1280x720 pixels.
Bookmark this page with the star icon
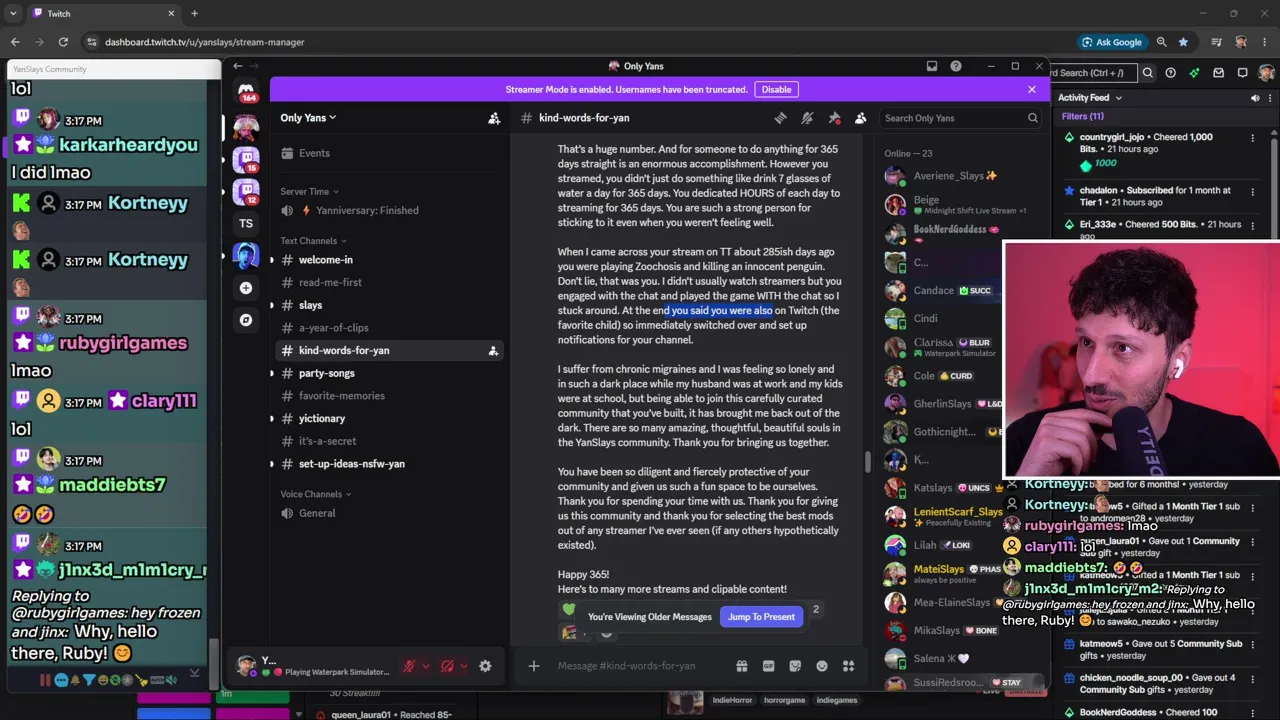click(1184, 42)
